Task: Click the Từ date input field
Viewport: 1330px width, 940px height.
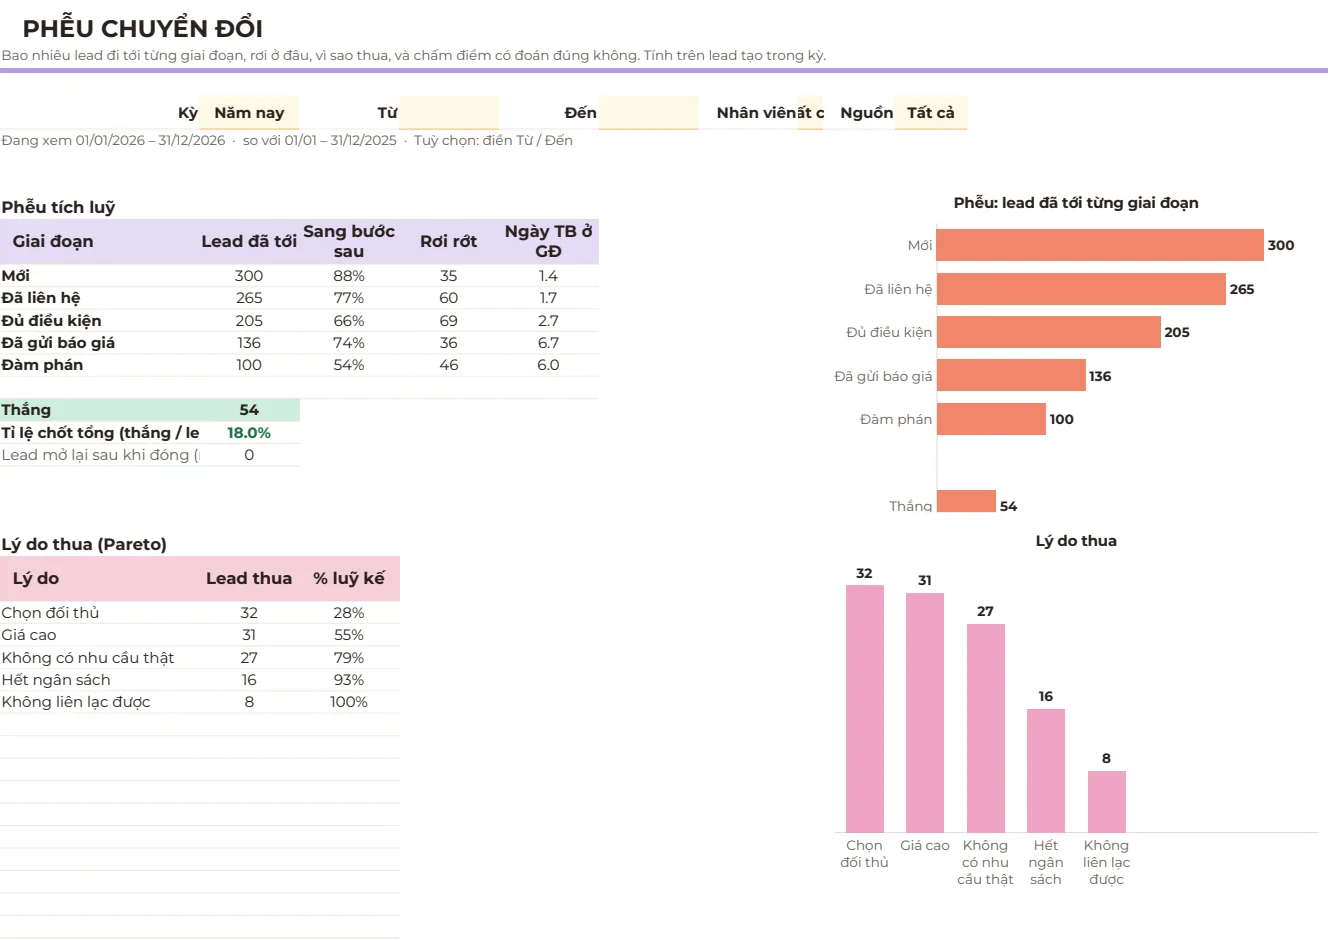Action: point(449,113)
